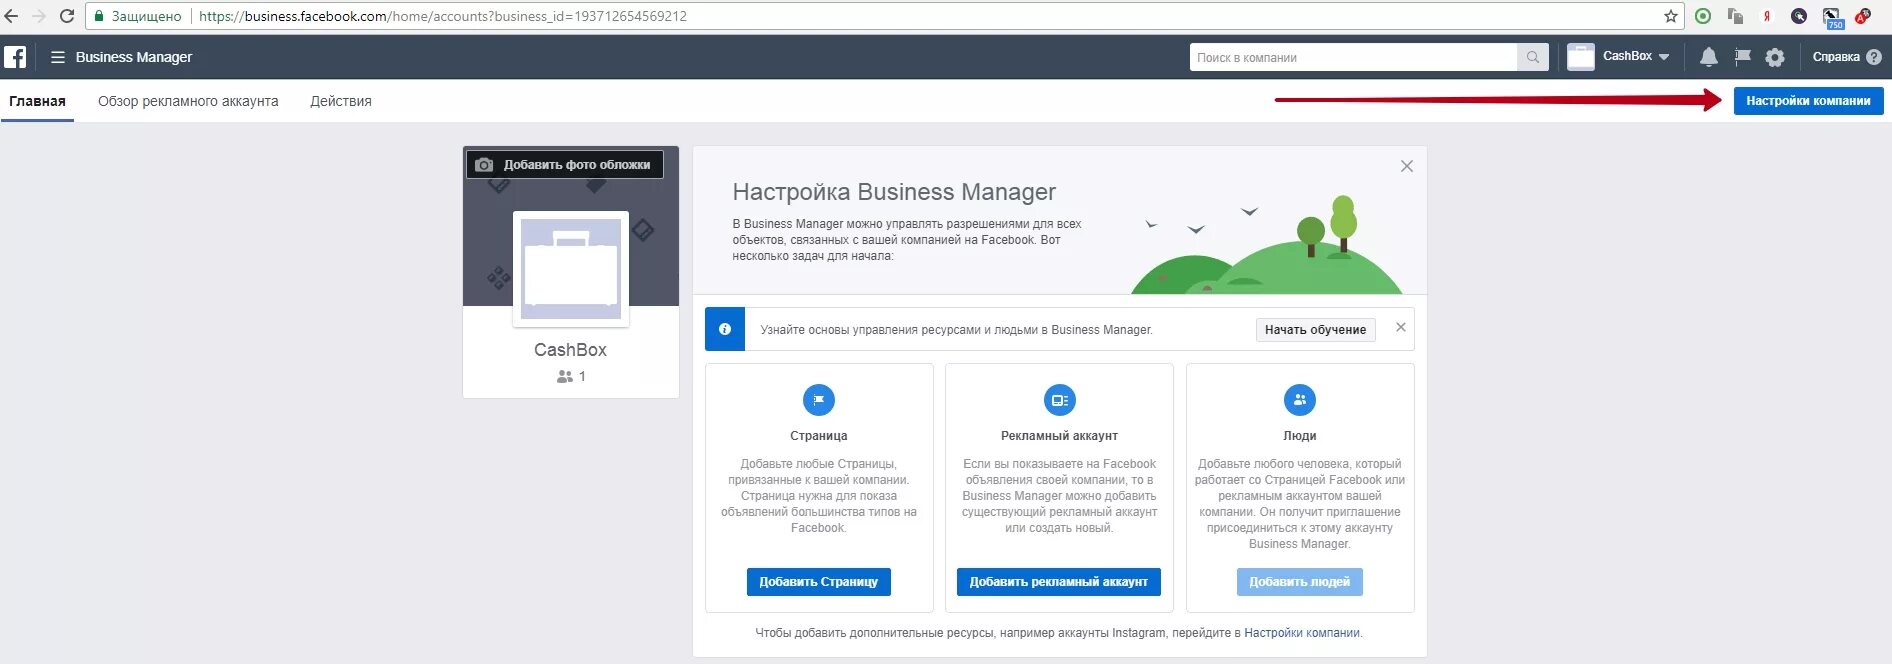Click Добавить людей button
This screenshot has height=664, width=1892.
pos(1299,582)
